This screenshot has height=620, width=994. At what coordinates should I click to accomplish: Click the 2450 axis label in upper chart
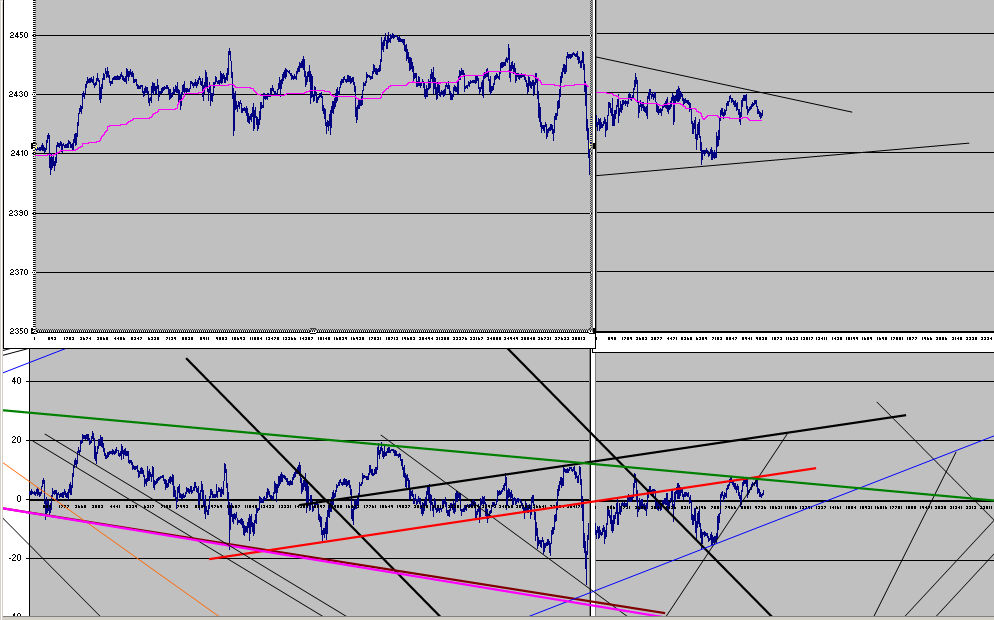click(x=18, y=36)
